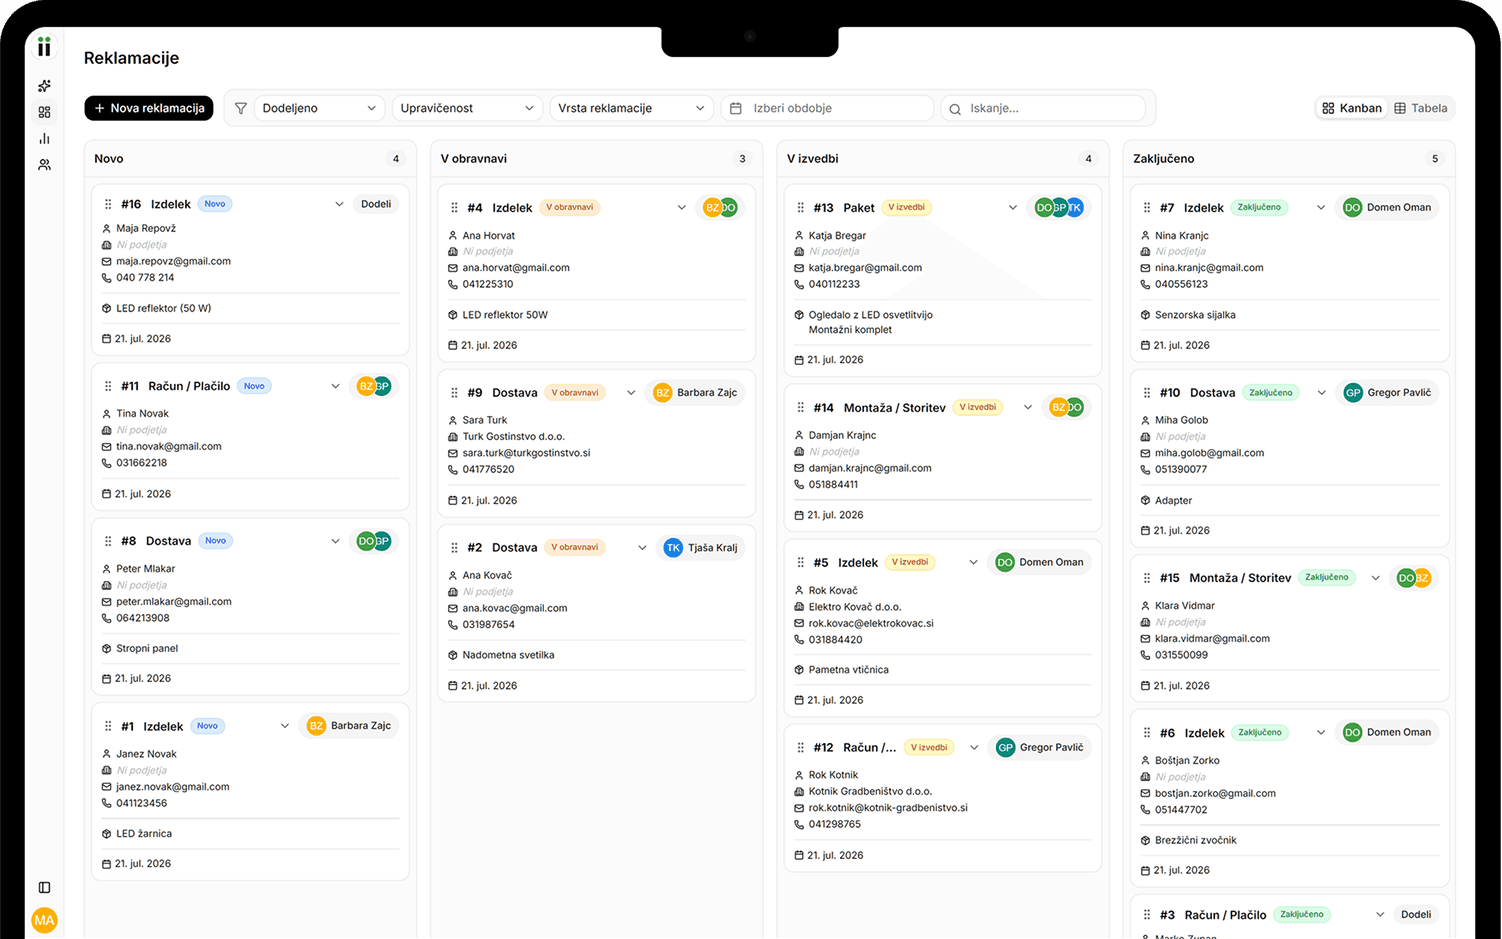1502x939 pixels.
Task: Click the V izvedbi column header
Action: coord(813,159)
